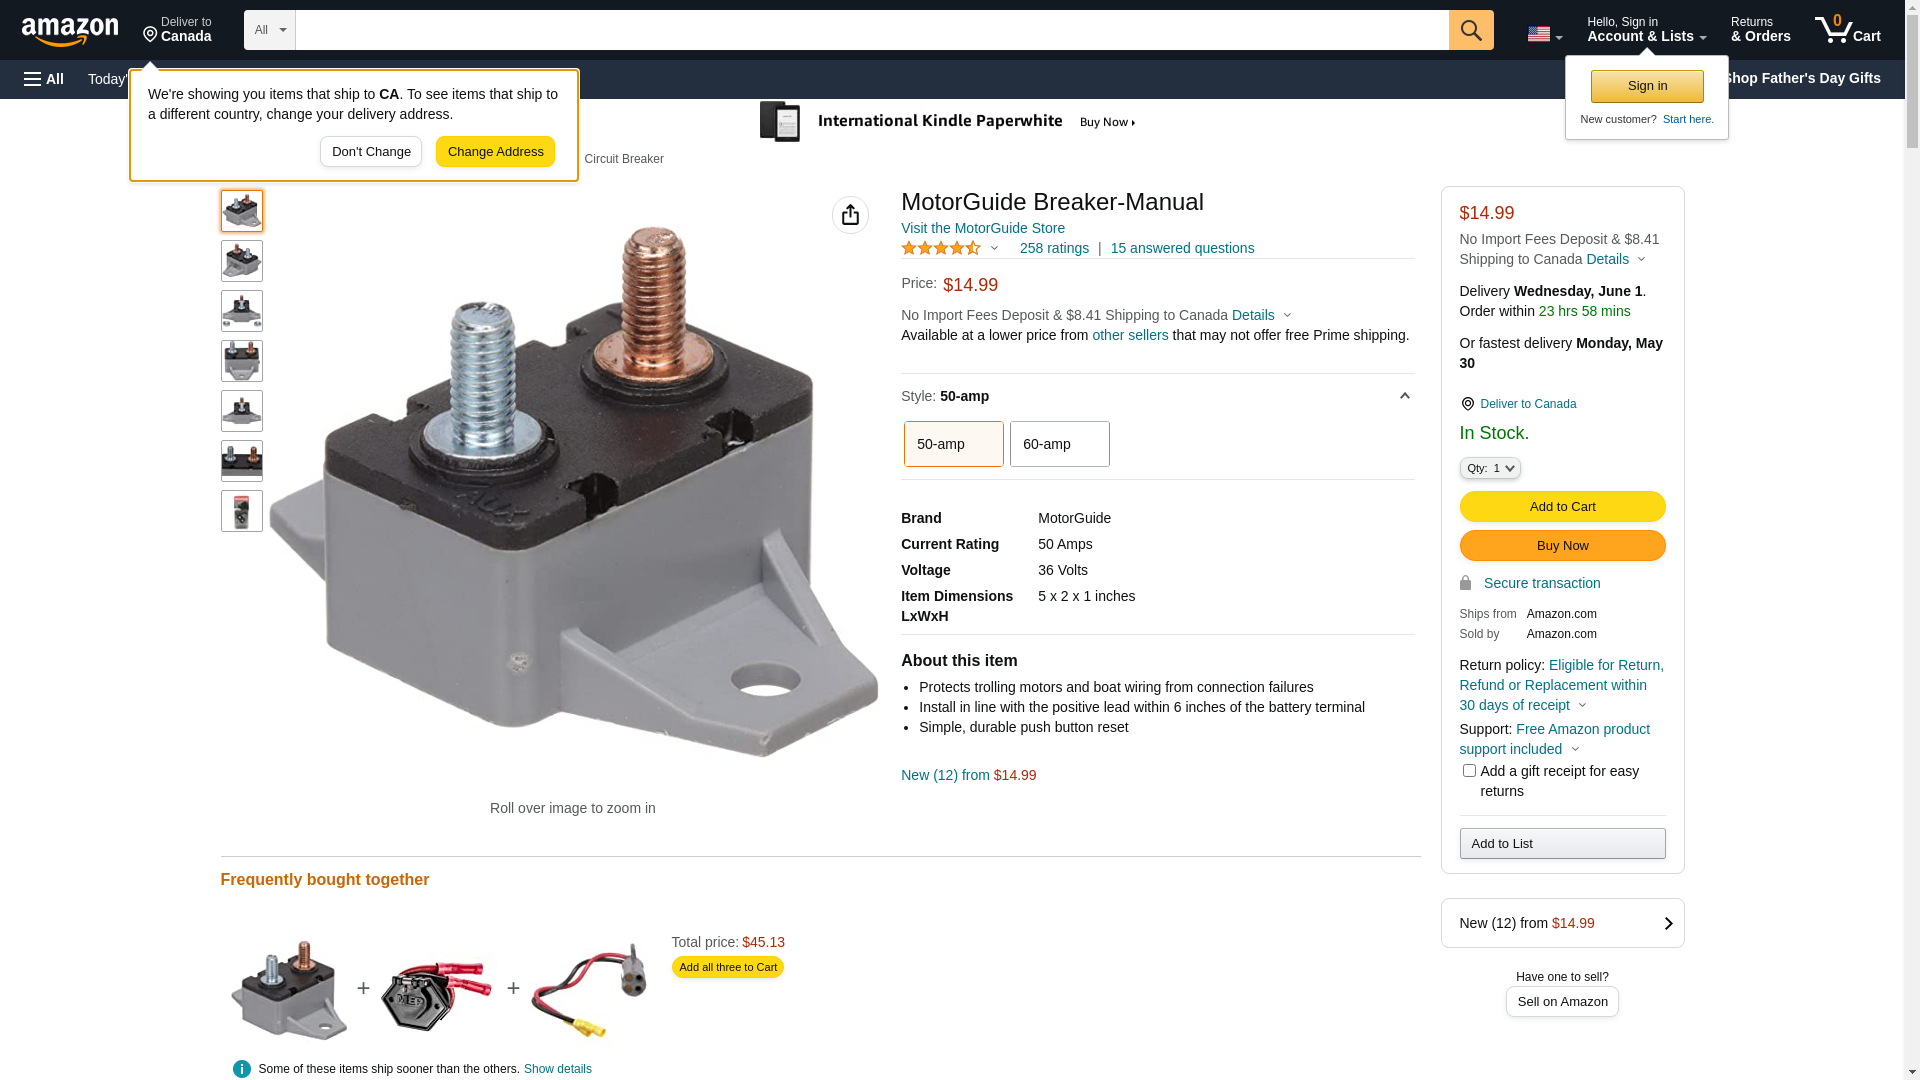Click the search text field
1920x1080 pixels.
(872, 30)
